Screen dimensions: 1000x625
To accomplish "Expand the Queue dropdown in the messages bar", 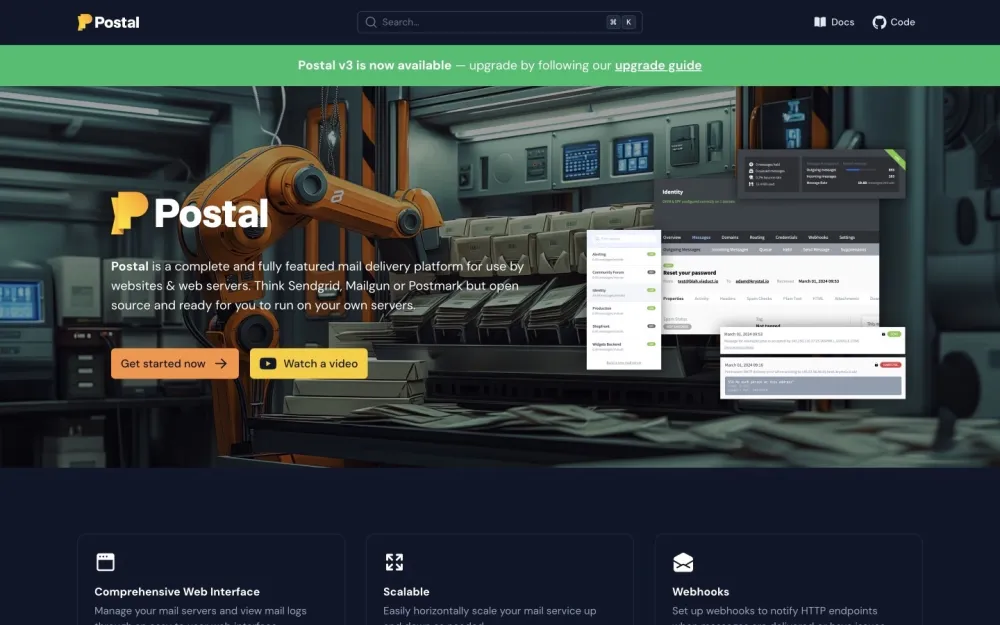I will [766, 249].
